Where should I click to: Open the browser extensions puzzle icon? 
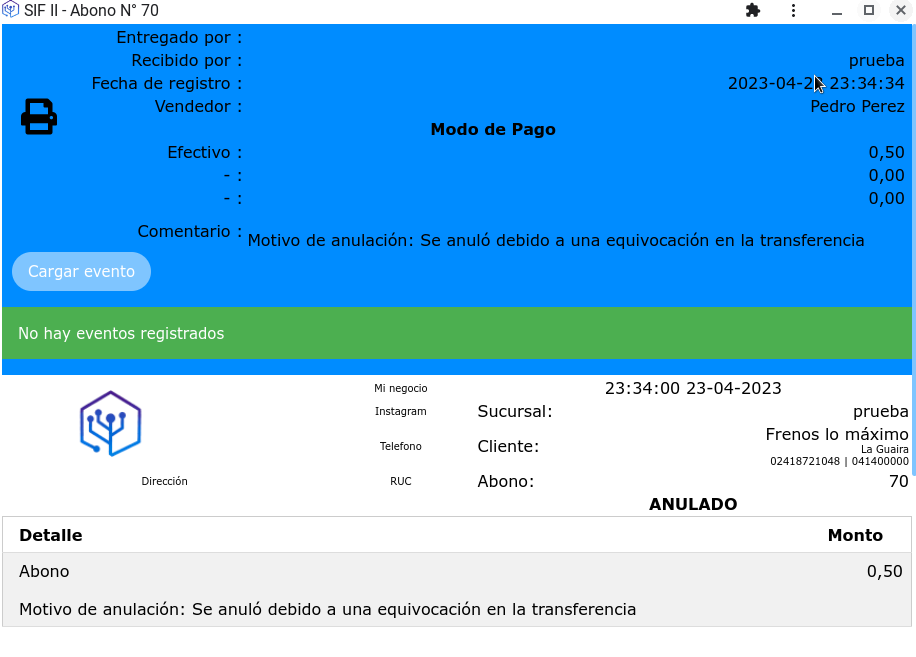click(753, 10)
